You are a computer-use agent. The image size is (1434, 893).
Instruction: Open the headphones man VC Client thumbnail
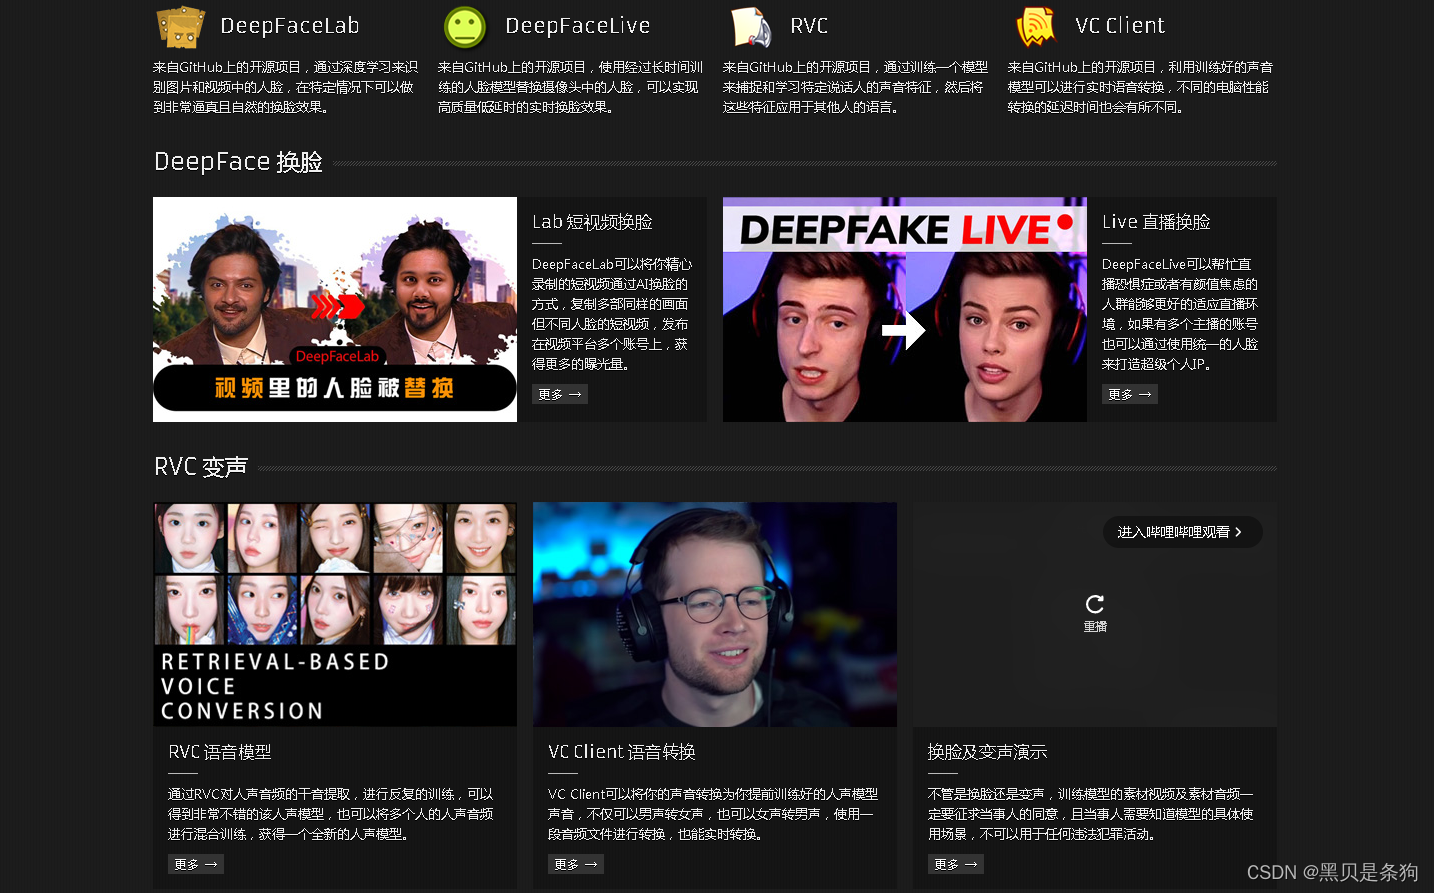(x=715, y=614)
